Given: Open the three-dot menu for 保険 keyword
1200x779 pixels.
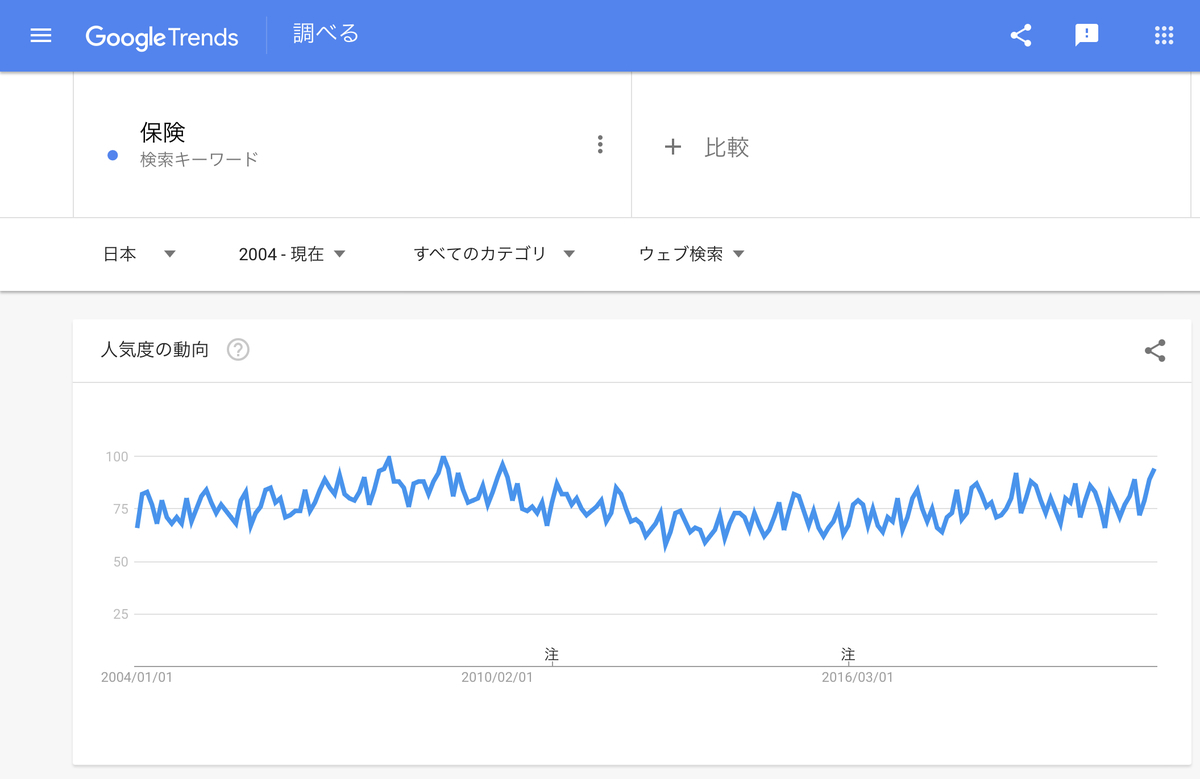Looking at the screenshot, I should 600,144.
